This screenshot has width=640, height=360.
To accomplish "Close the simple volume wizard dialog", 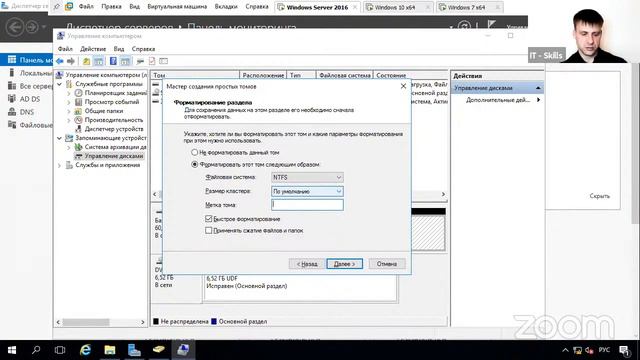I will 403,86.
